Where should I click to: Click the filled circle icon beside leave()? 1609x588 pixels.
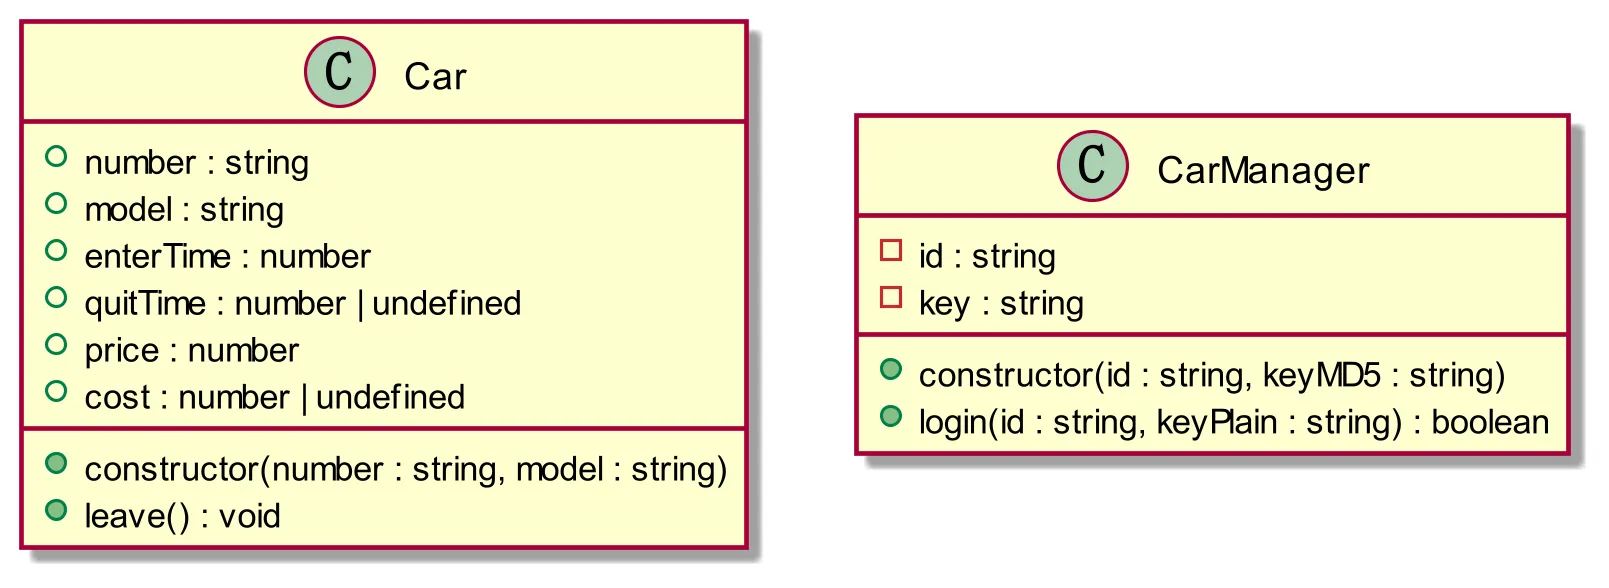[x=56, y=510]
